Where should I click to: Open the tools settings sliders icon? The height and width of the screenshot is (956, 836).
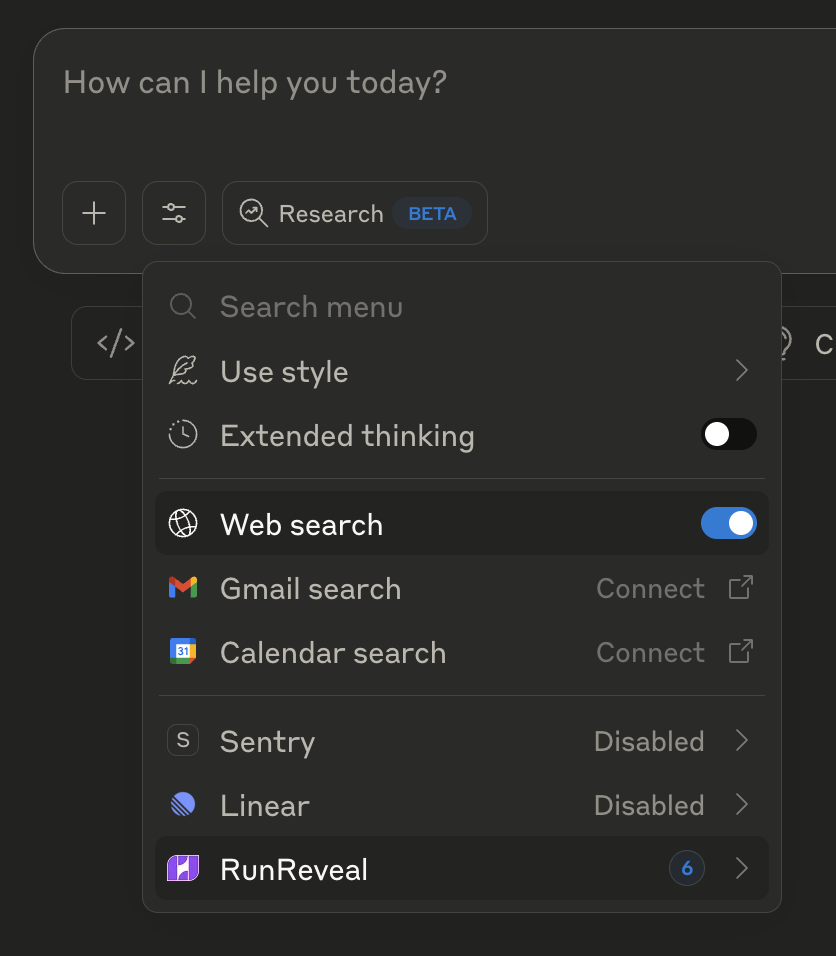coord(174,213)
